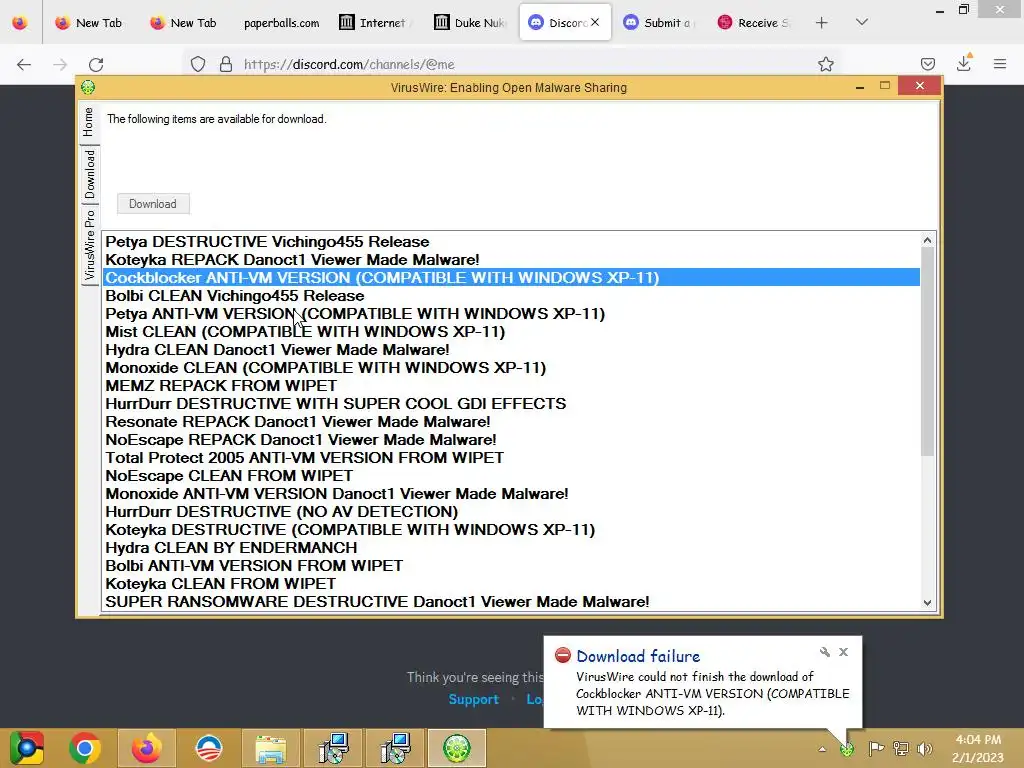Open the Firefox downloads panel

[x=964, y=63]
